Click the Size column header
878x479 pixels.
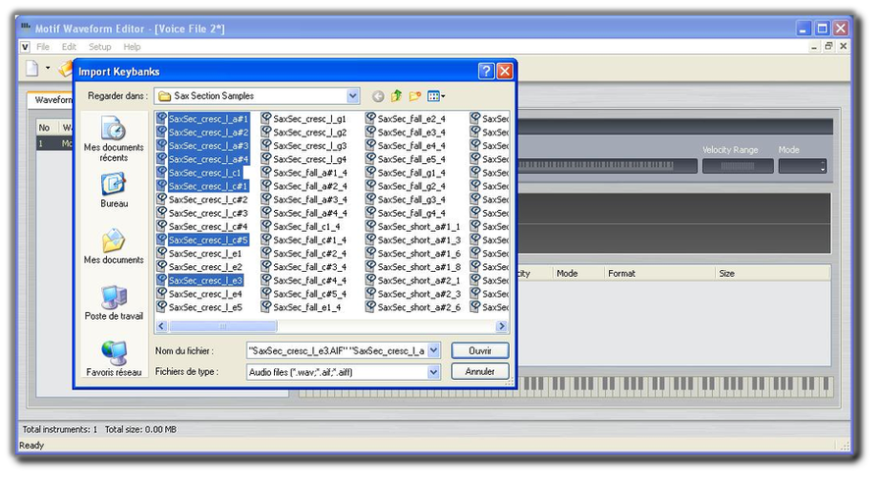coord(773,273)
